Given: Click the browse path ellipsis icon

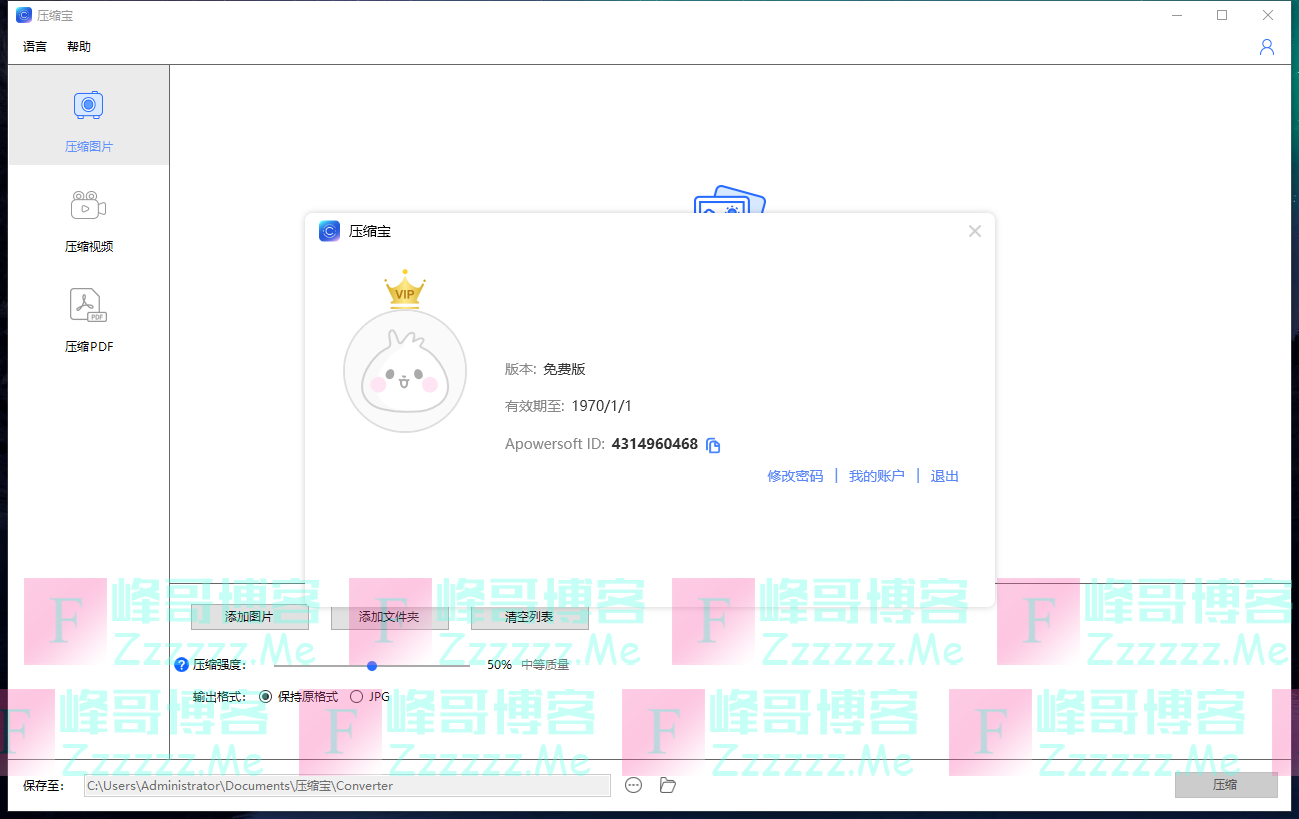Looking at the screenshot, I should click(633, 786).
